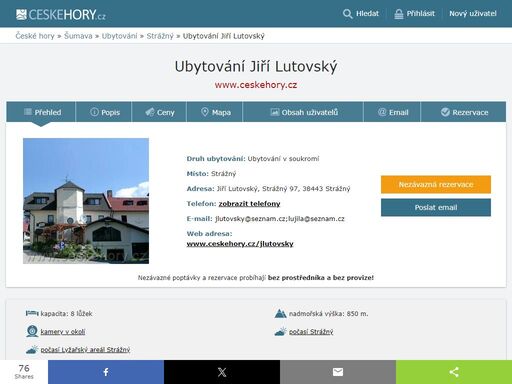Reveal phone numbers with zobrazit telefony
Screen dimensions: 512x384
coord(249,204)
